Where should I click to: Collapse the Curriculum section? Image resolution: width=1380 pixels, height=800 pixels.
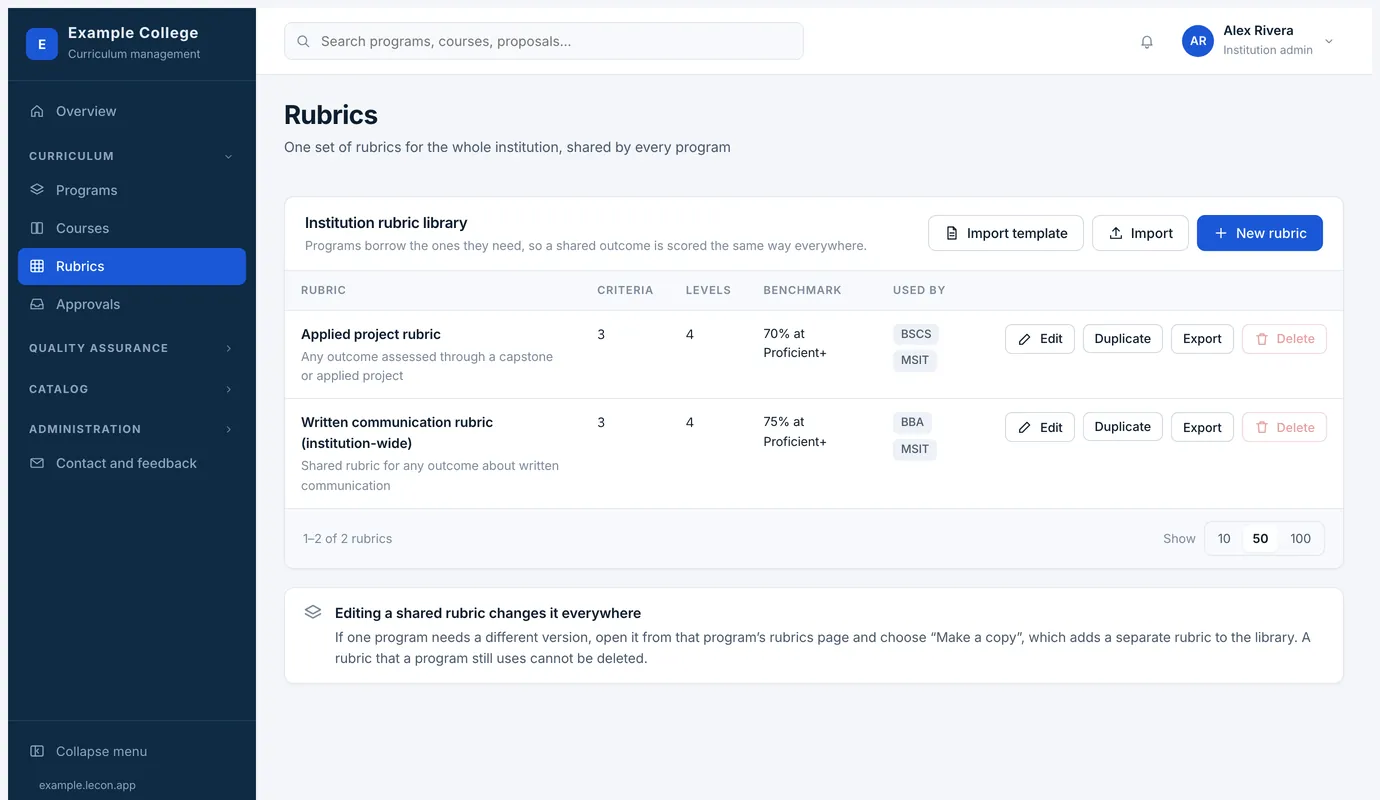tap(228, 156)
